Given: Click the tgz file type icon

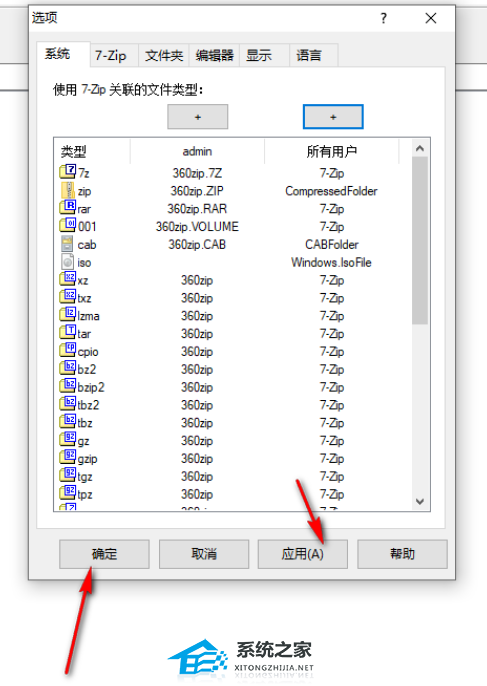Looking at the screenshot, I should [x=68, y=476].
